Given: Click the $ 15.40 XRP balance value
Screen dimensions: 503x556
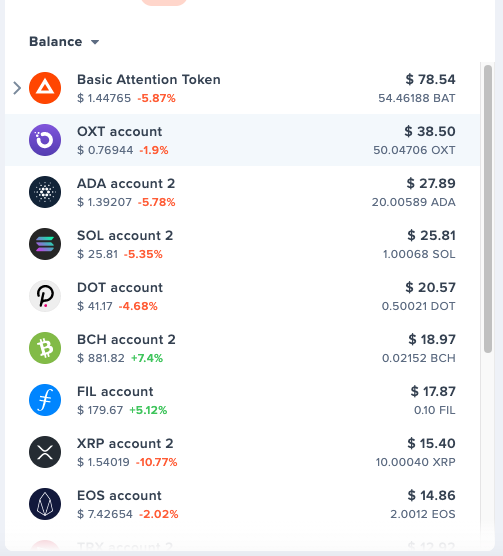Looking at the screenshot, I should click(x=431, y=444).
